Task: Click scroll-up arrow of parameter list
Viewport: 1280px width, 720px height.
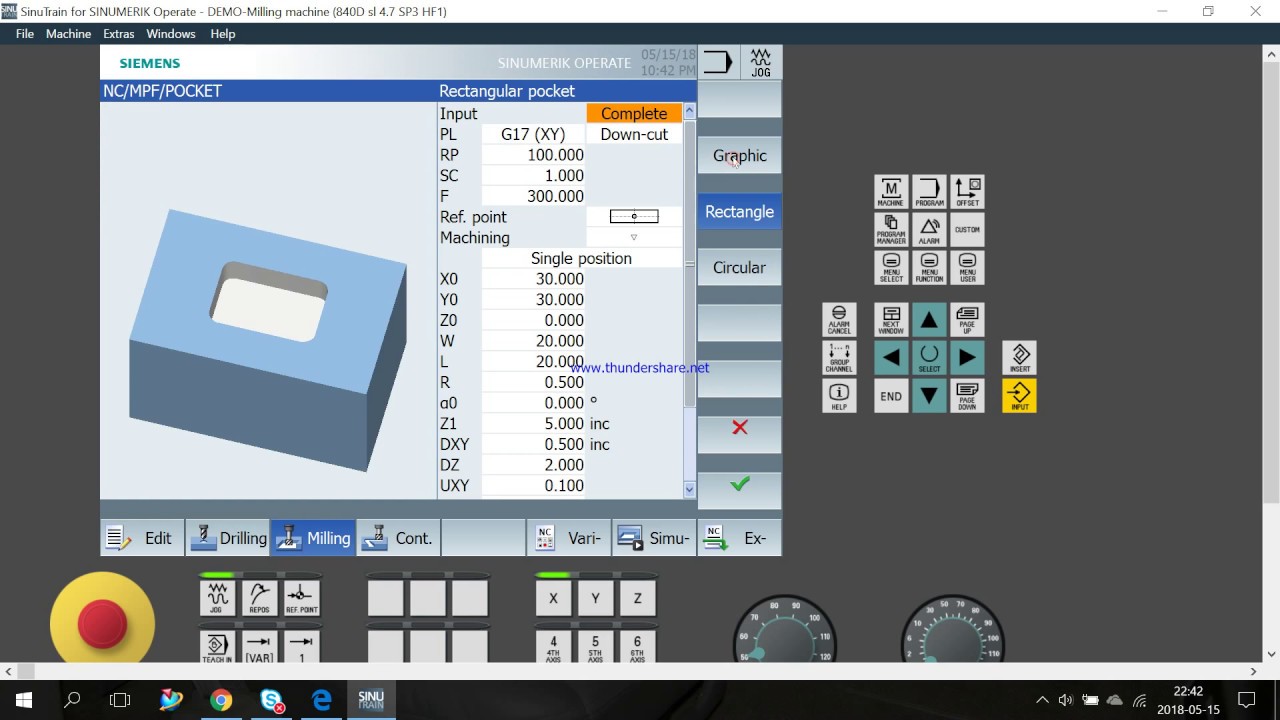Action: (x=689, y=112)
